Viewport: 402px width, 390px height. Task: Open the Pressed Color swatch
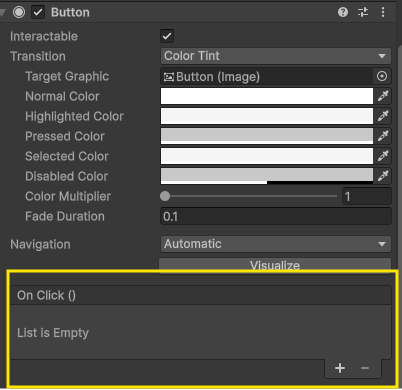point(267,136)
